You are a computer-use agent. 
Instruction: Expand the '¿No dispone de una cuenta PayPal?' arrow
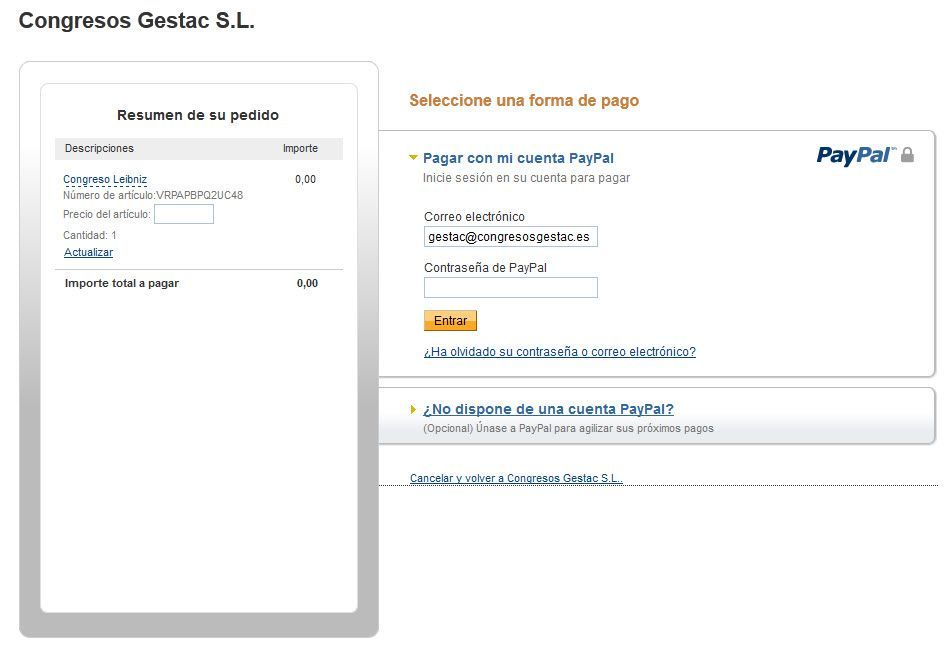413,410
